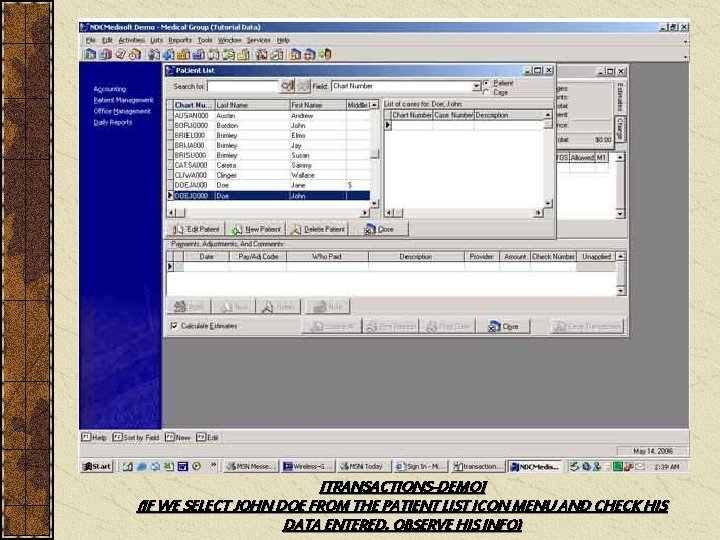Viewport: 720px width, 540px height.
Task: Click the search lookup icon beside Search field
Action: pos(287,86)
